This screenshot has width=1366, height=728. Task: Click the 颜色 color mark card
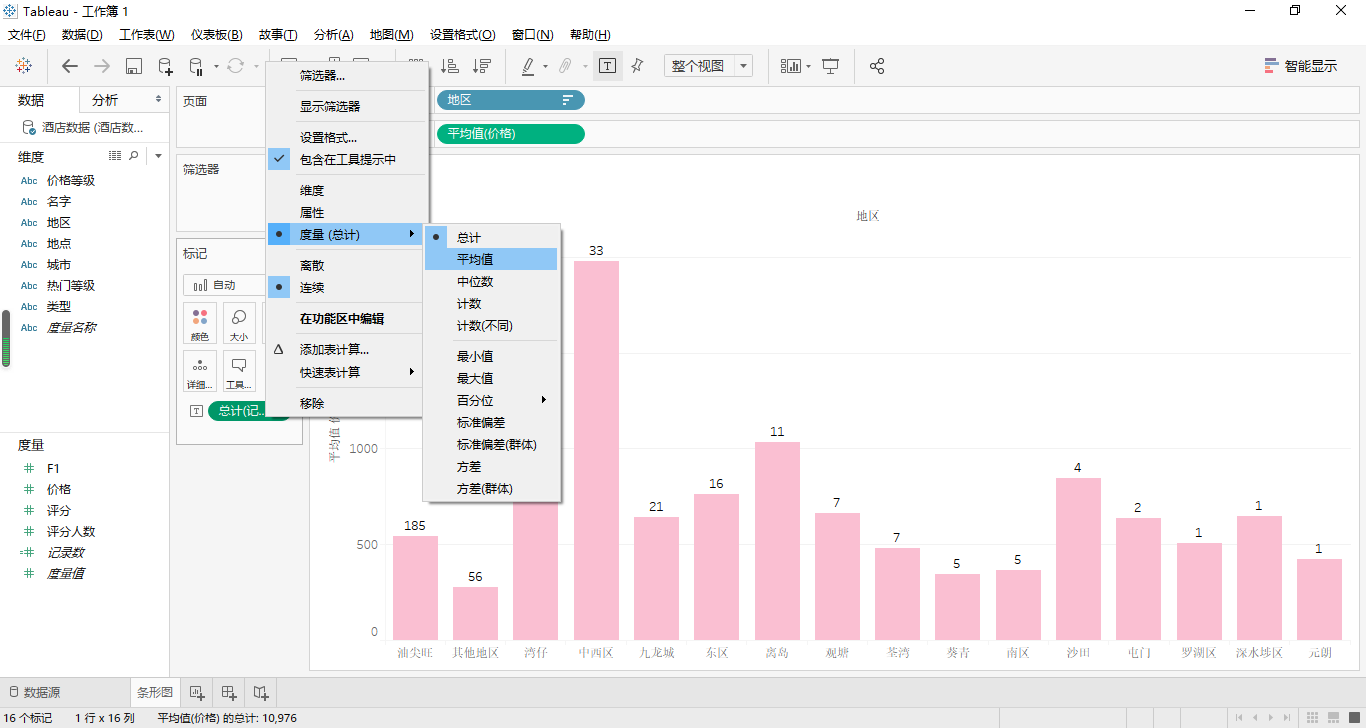[200, 324]
